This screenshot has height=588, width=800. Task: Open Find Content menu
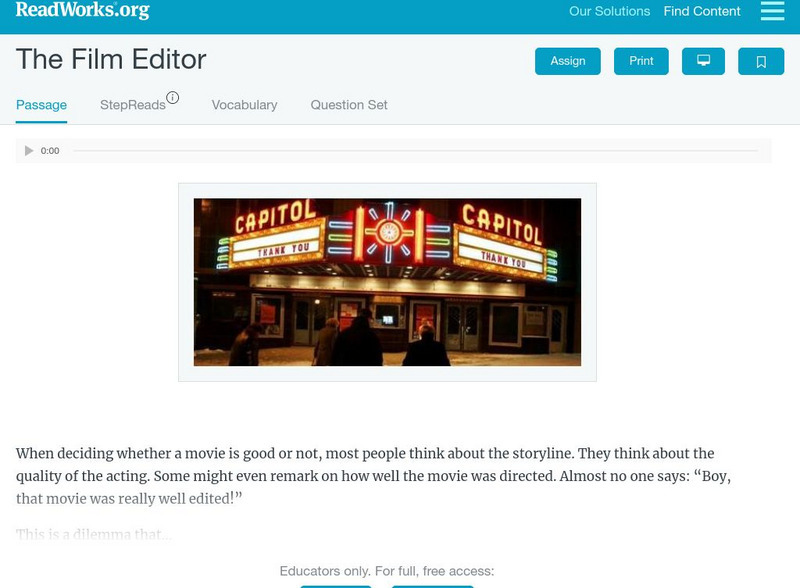[x=702, y=11]
